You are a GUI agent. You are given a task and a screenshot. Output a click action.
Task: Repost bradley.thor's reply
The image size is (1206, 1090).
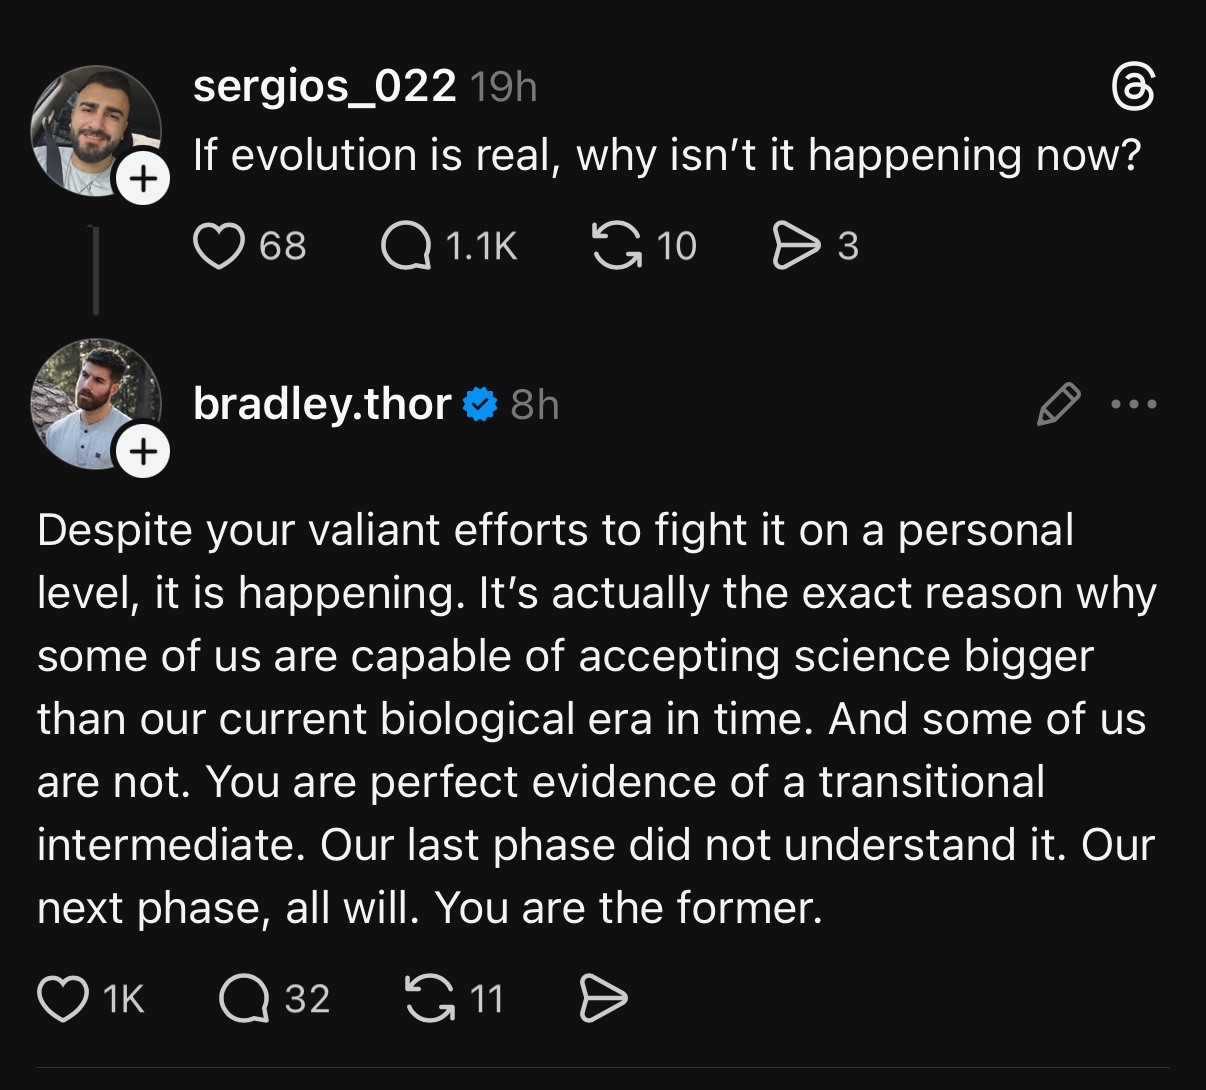pyautogui.click(x=427, y=998)
